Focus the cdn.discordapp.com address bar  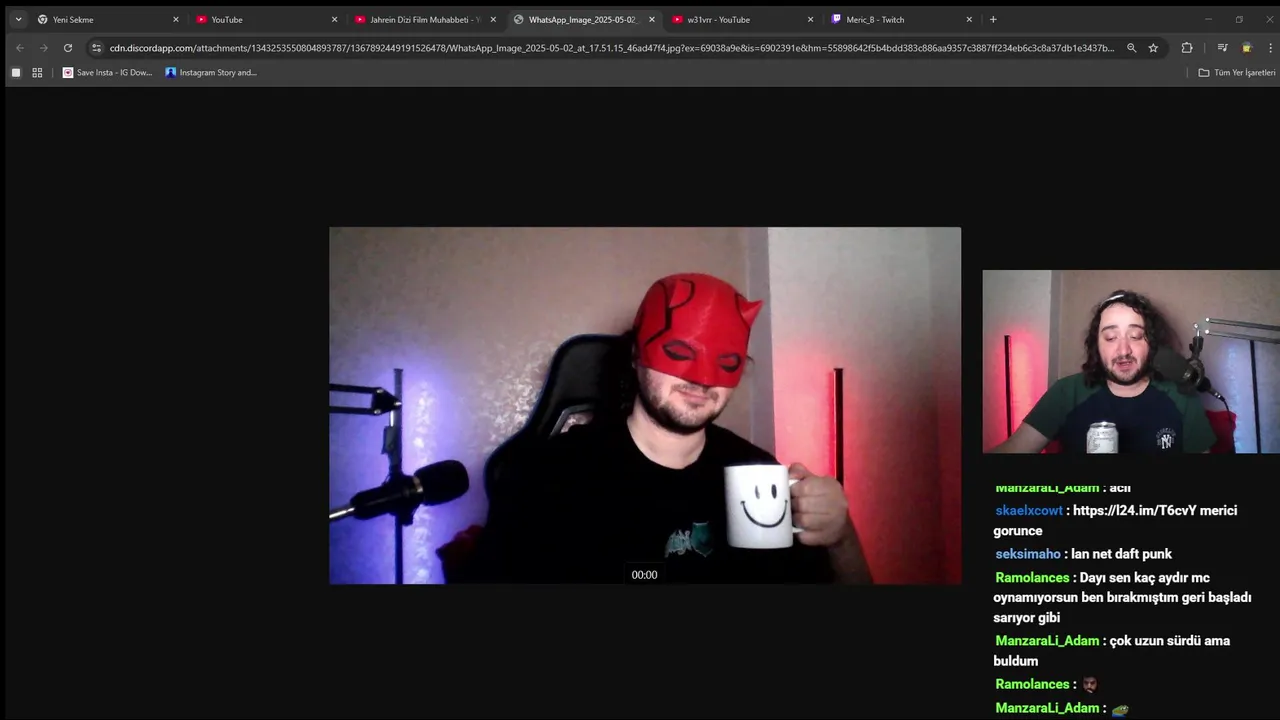(612, 48)
